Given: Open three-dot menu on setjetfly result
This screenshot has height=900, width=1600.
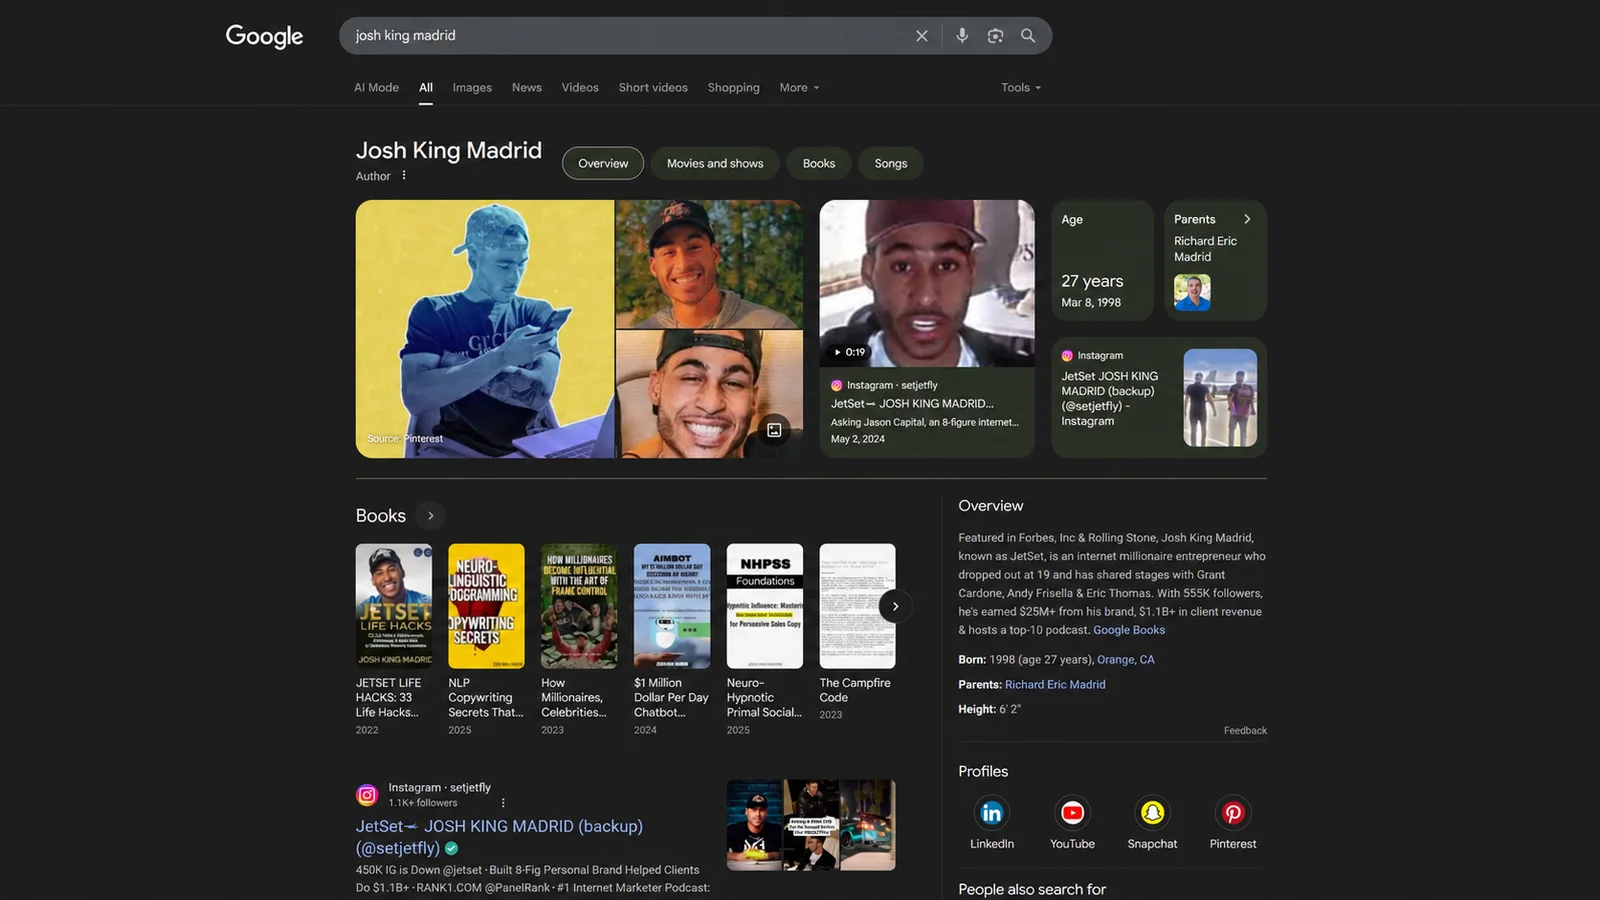Looking at the screenshot, I should 503,803.
